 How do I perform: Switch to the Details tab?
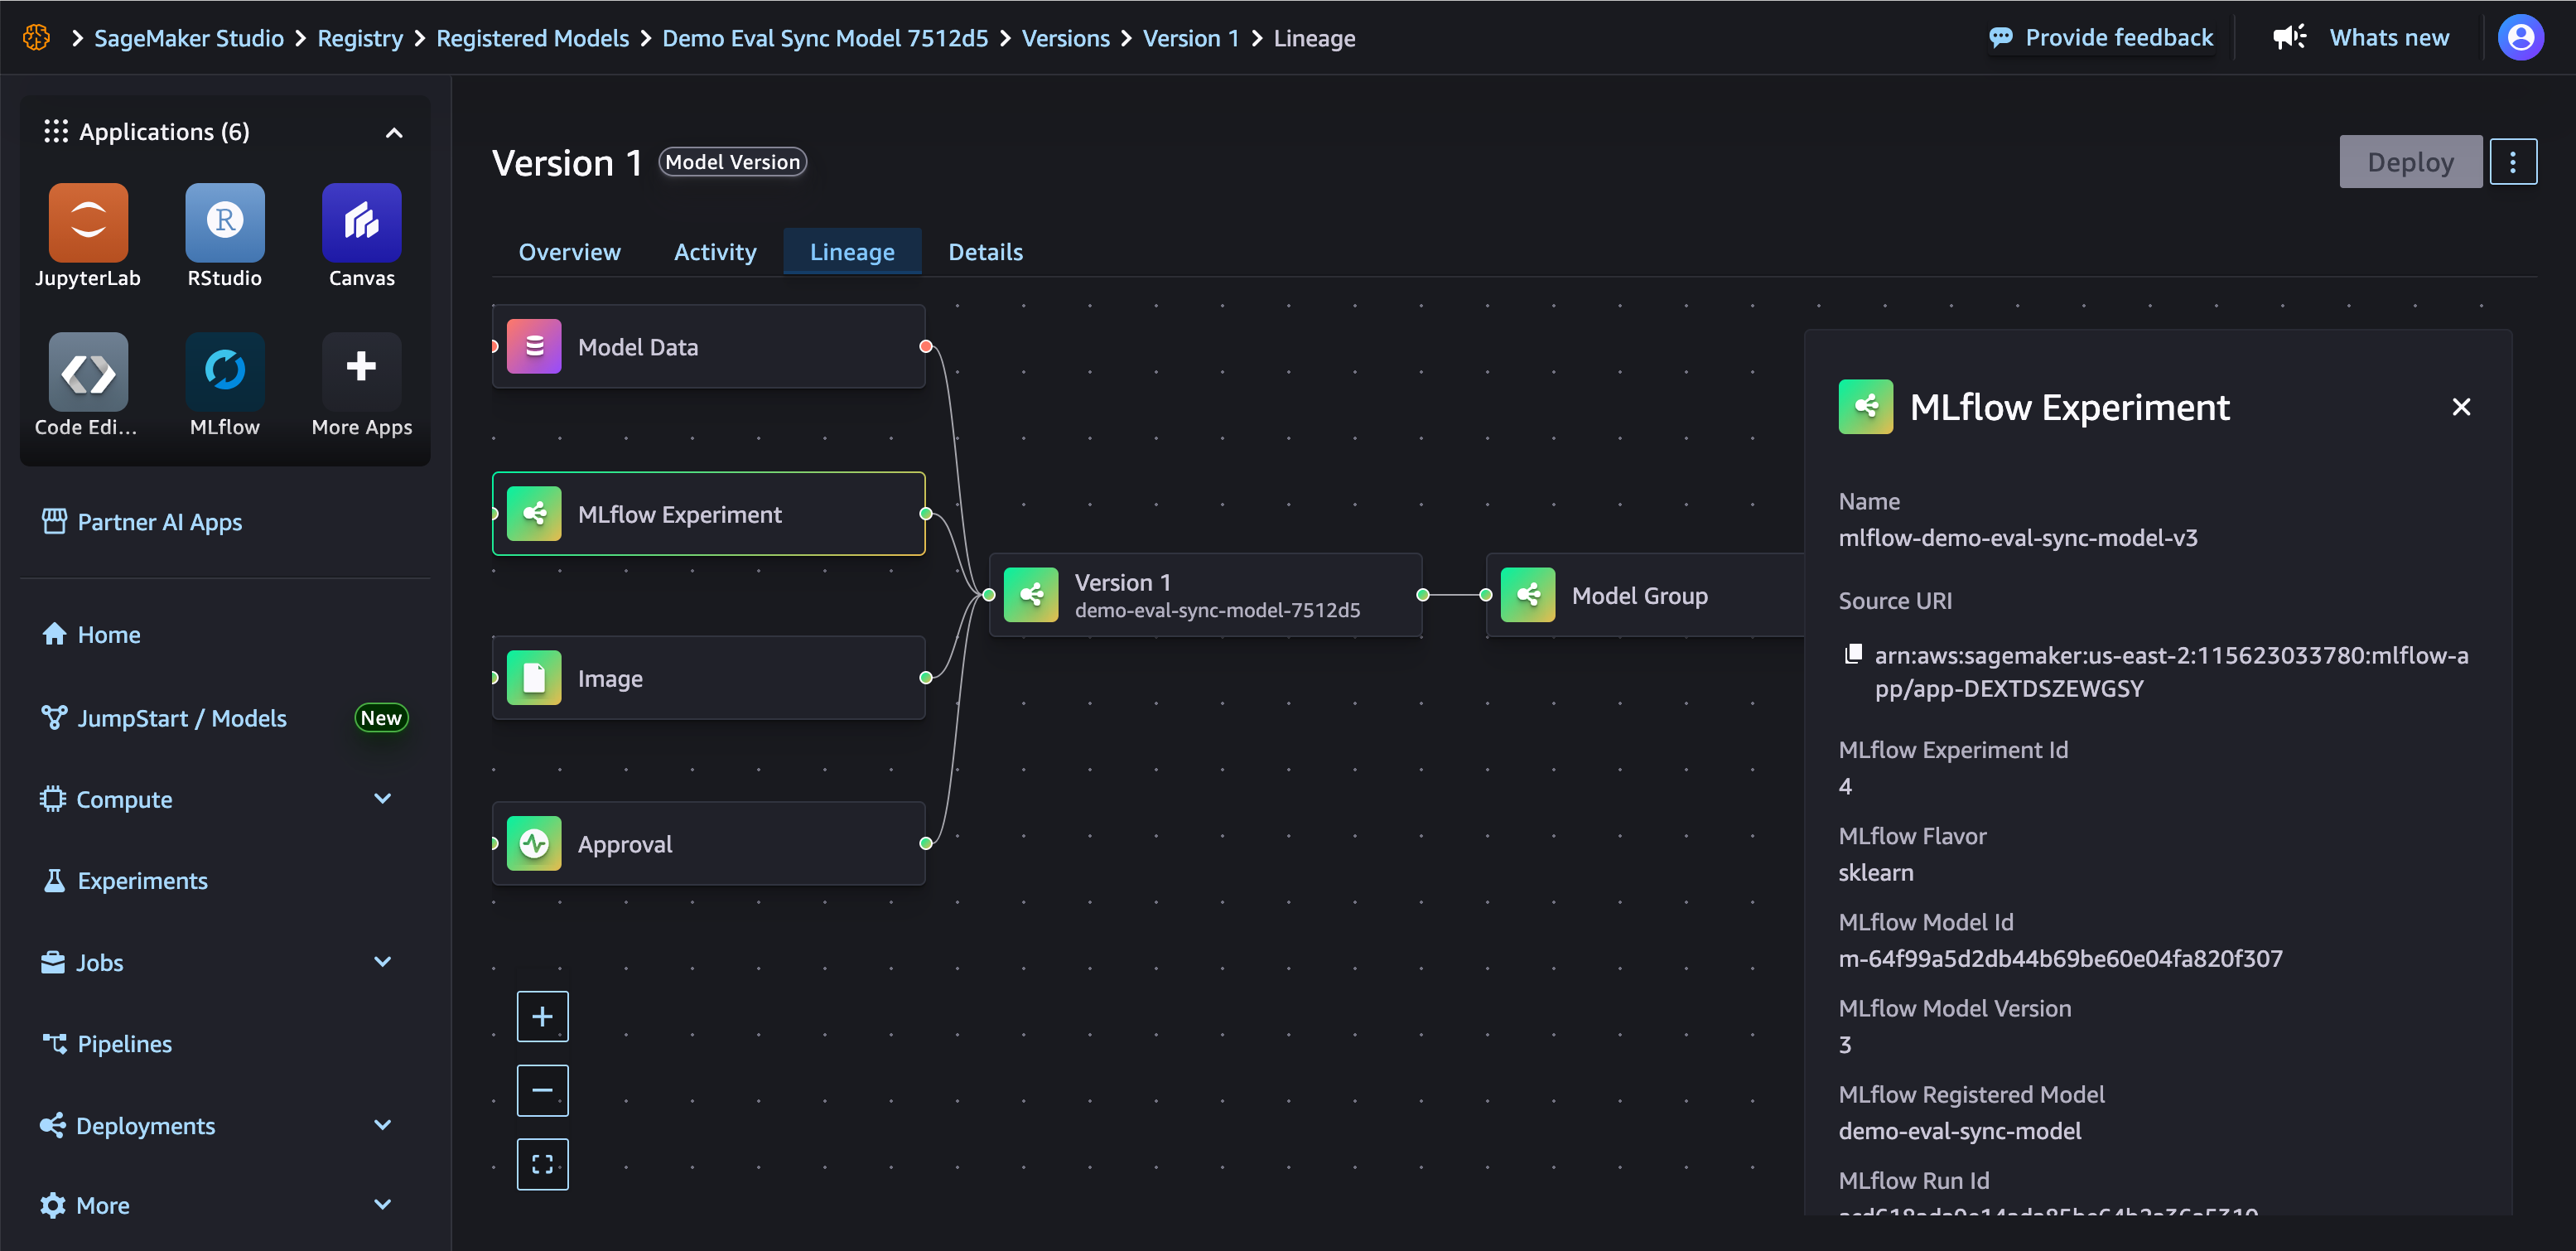(985, 252)
